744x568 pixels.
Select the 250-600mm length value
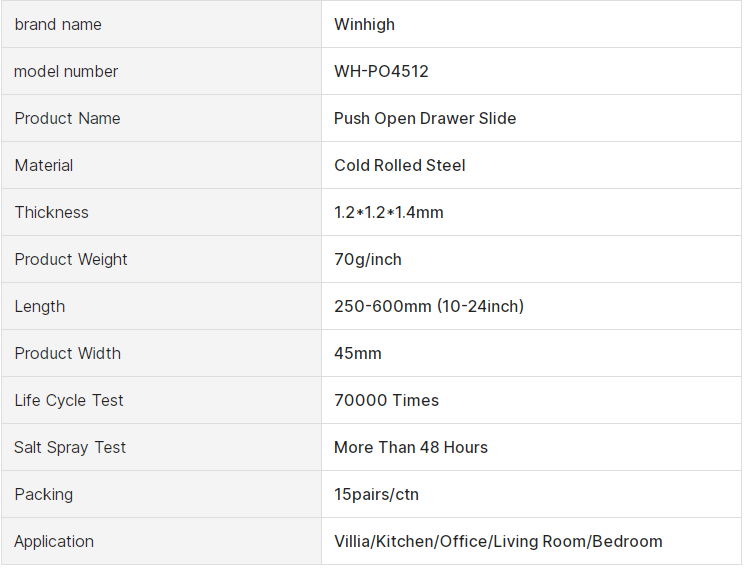429,306
